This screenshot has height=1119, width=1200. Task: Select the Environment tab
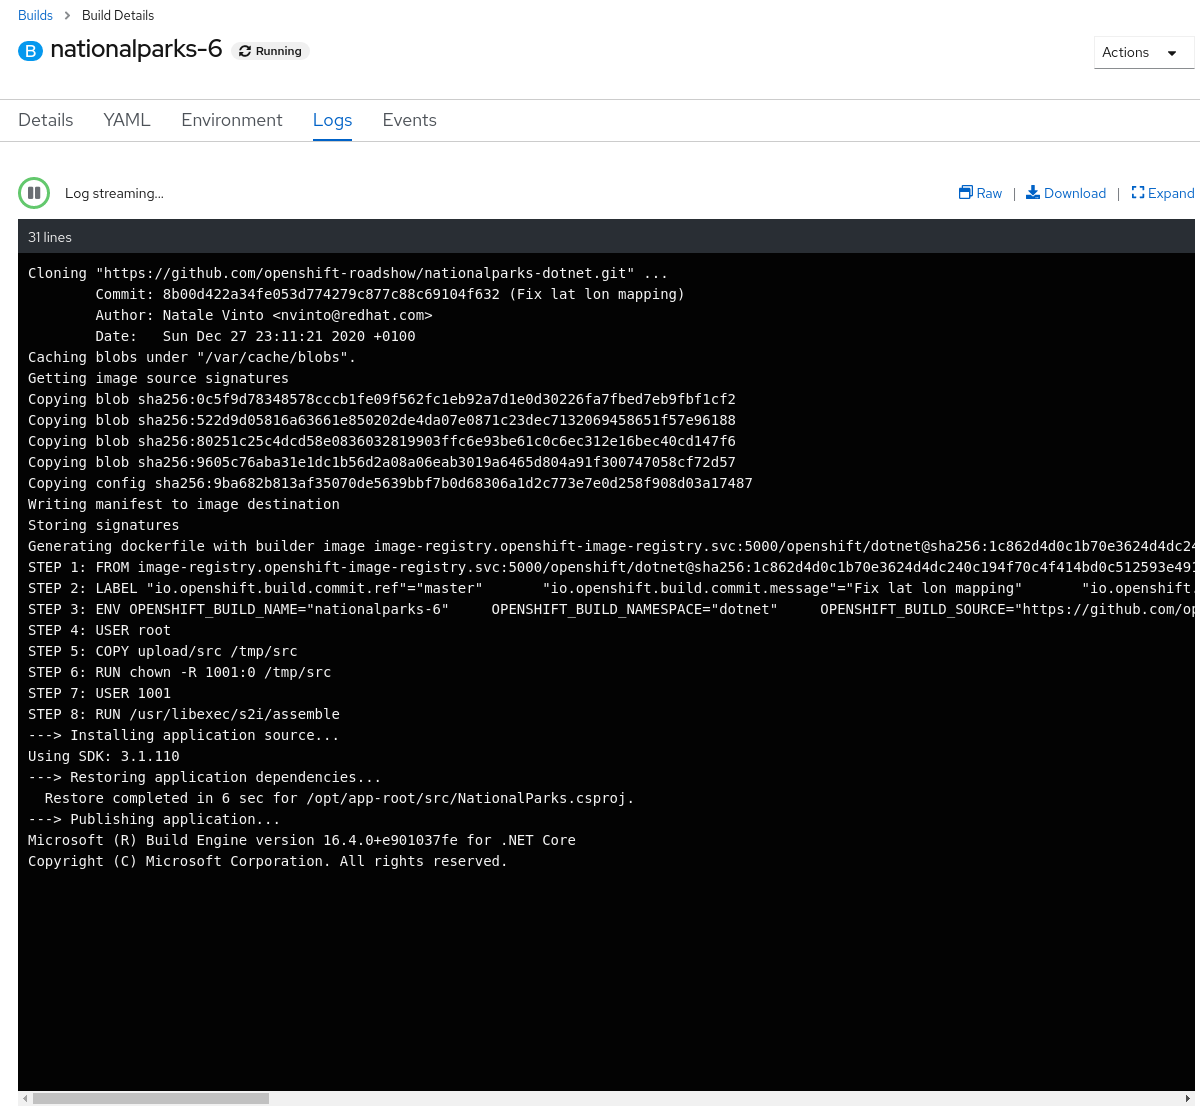coord(232,120)
